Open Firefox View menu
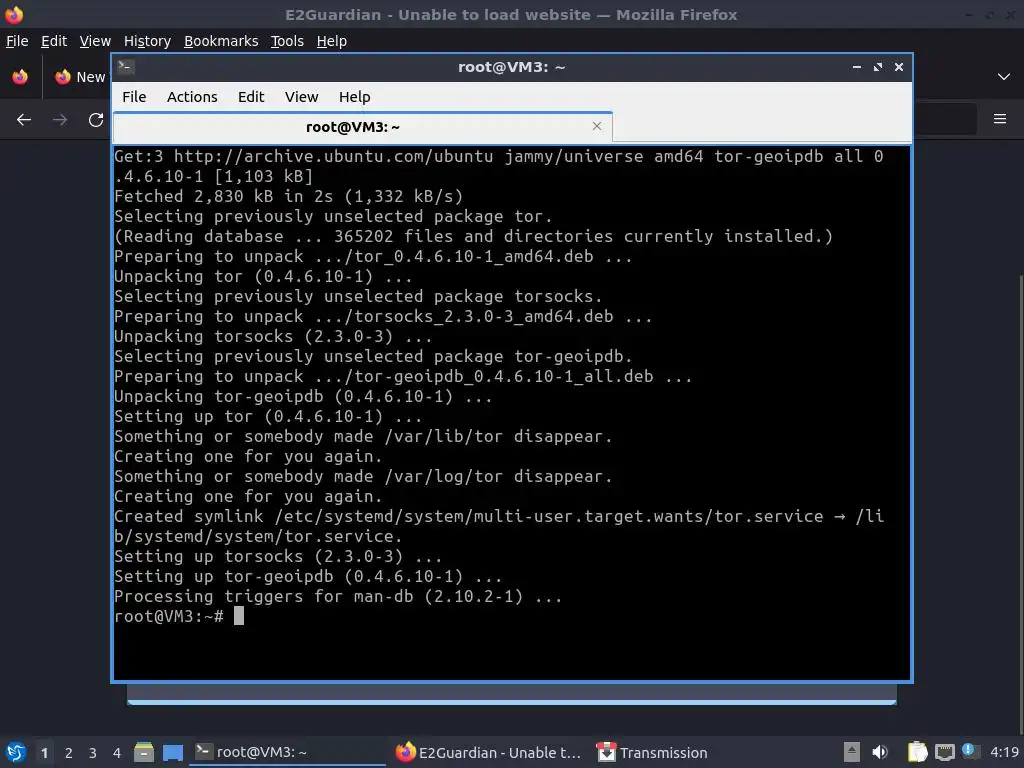The height and width of the screenshot is (768, 1024). (95, 41)
